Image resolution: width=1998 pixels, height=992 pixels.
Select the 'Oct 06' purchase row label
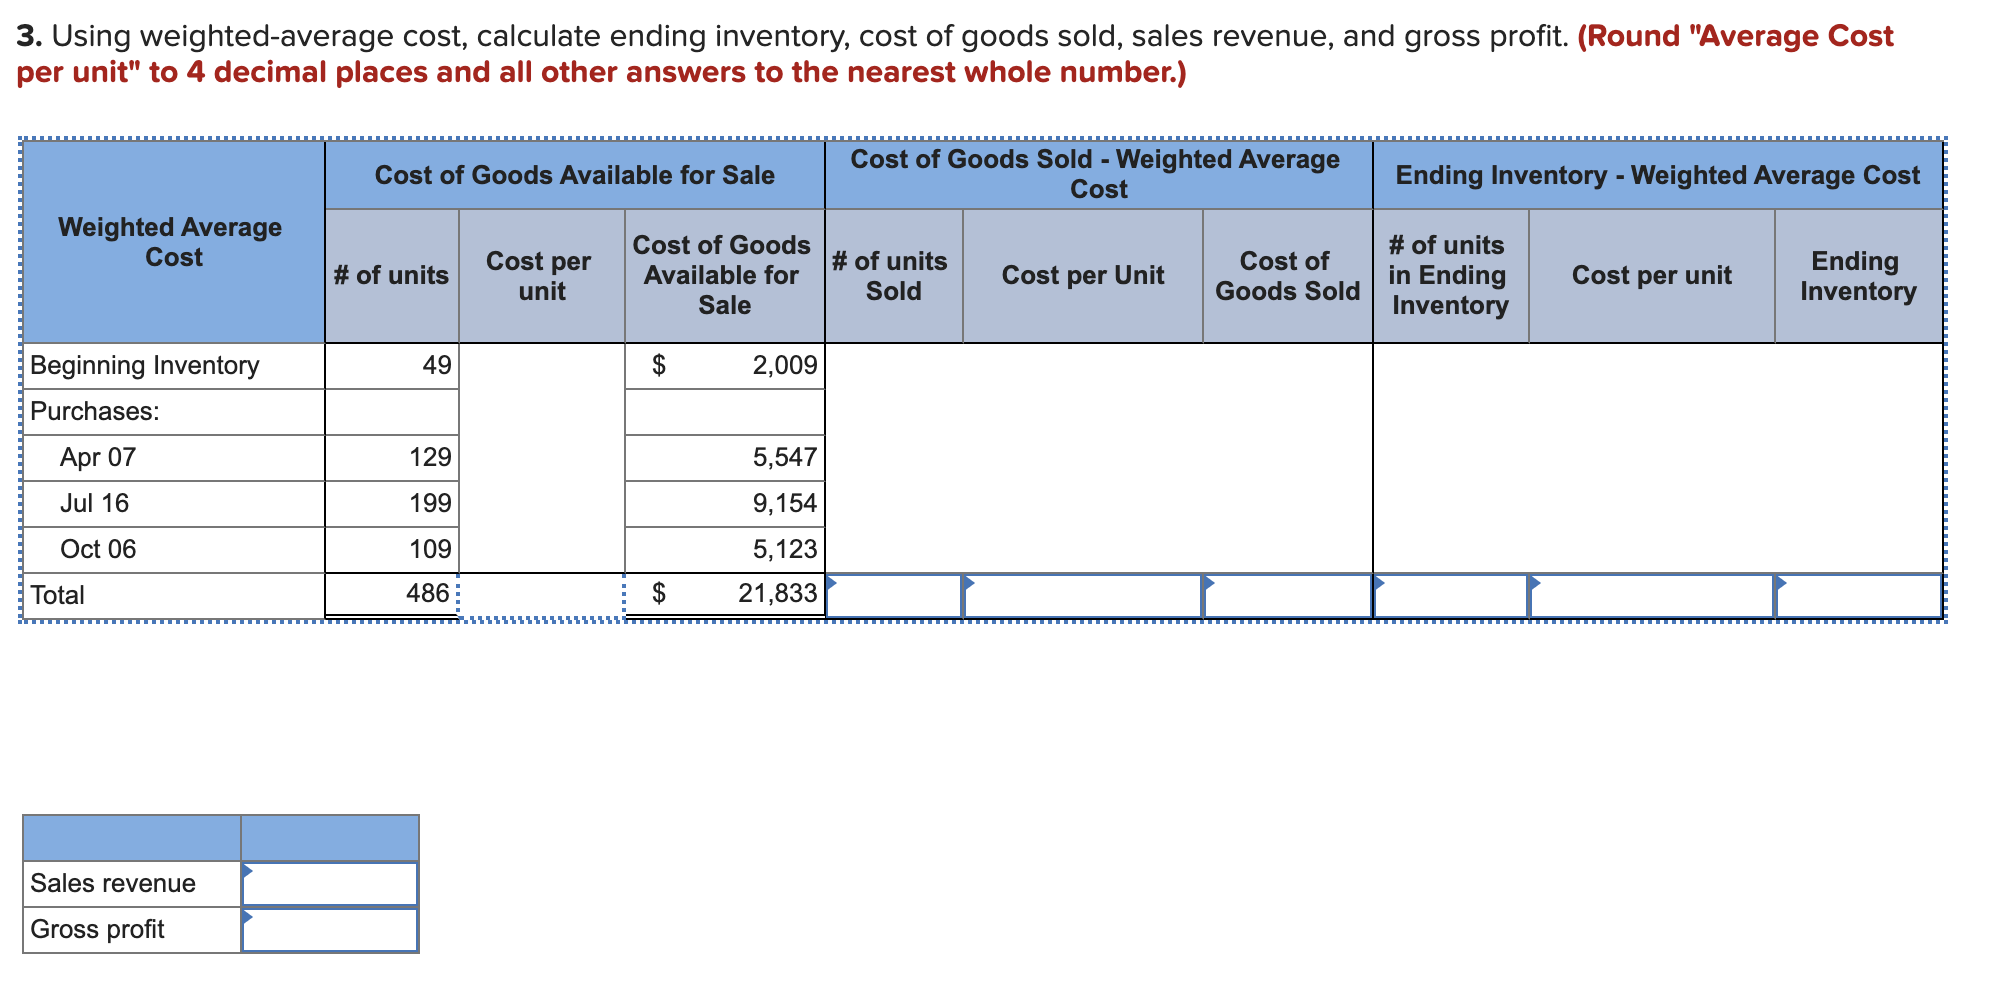coord(98,550)
